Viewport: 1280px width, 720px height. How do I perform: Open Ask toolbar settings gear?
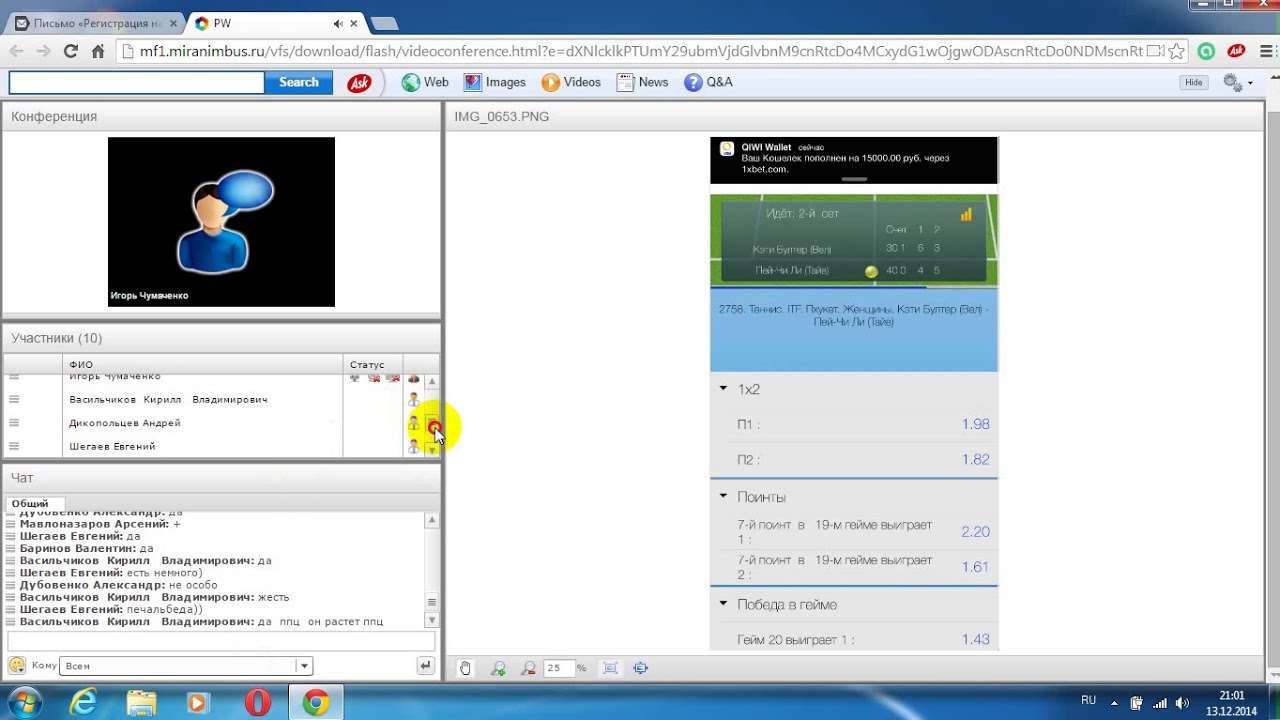click(x=1232, y=83)
